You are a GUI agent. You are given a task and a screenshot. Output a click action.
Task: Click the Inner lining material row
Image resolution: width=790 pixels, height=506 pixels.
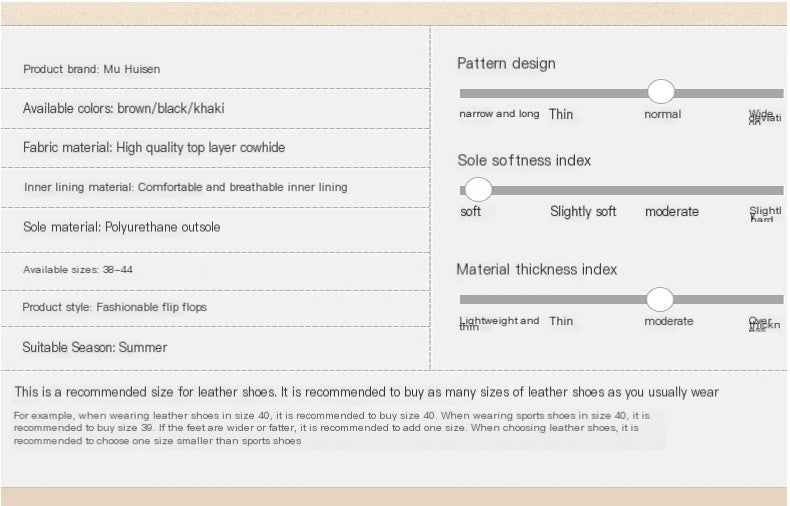(x=186, y=187)
